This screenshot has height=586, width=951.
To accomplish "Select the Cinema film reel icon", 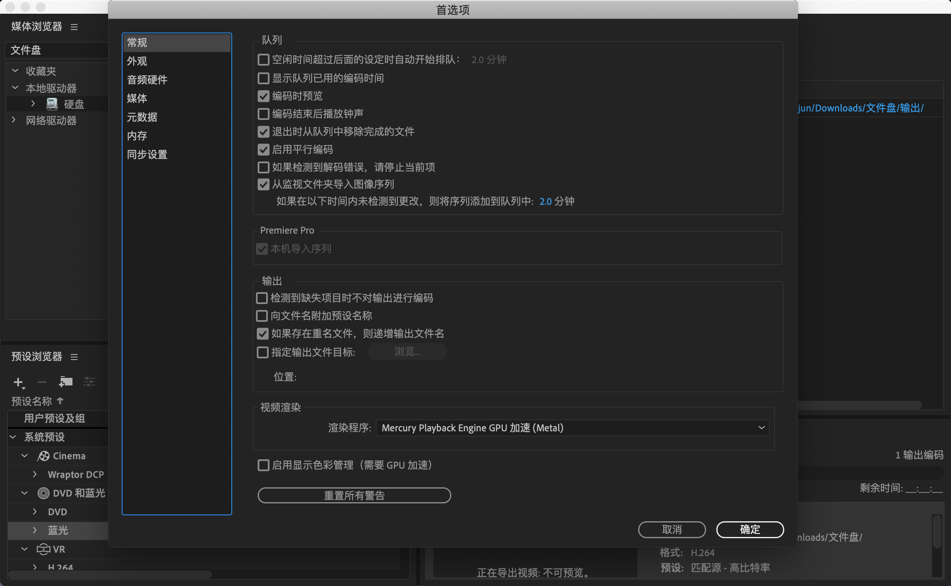I will pos(43,456).
